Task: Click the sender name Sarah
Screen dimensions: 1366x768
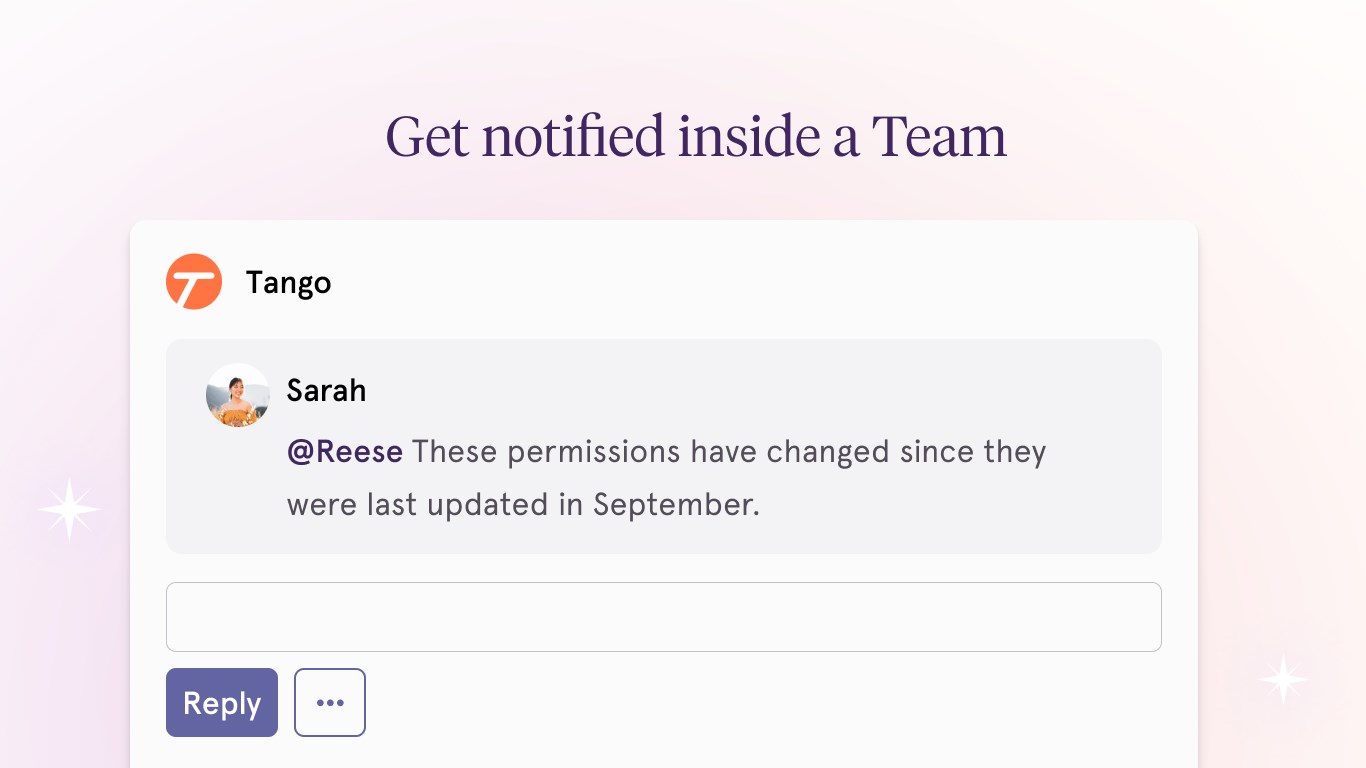Action: (x=326, y=390)
